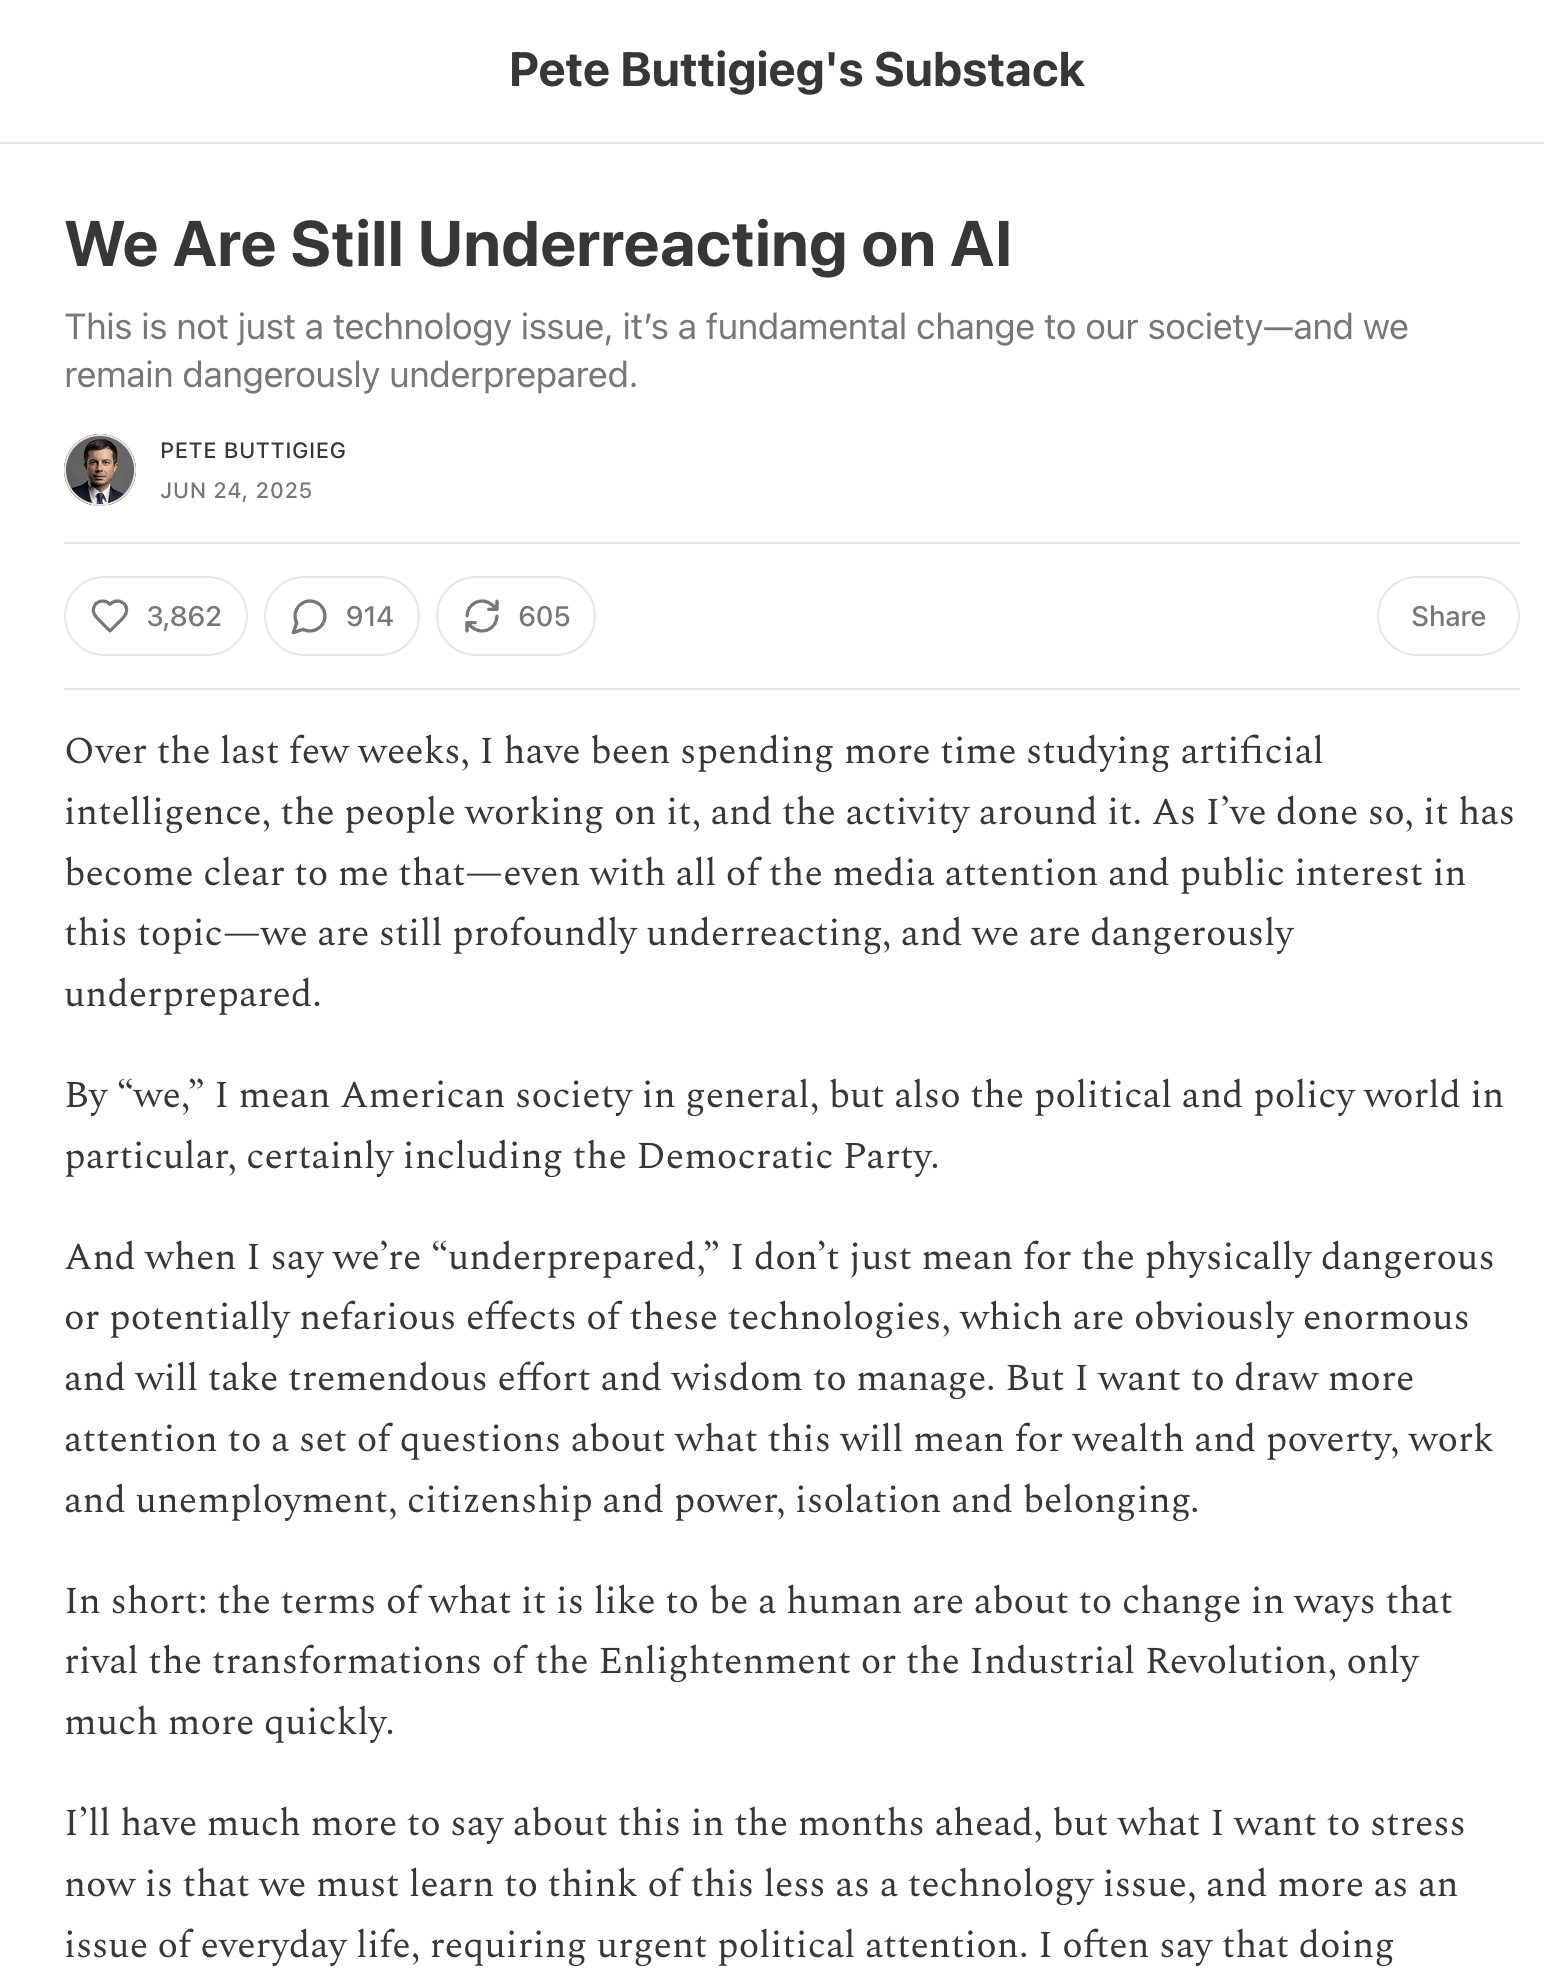Click the 605 restacks count
The height and width of the screenshot is (1982, 1544).
coord(544,616)
